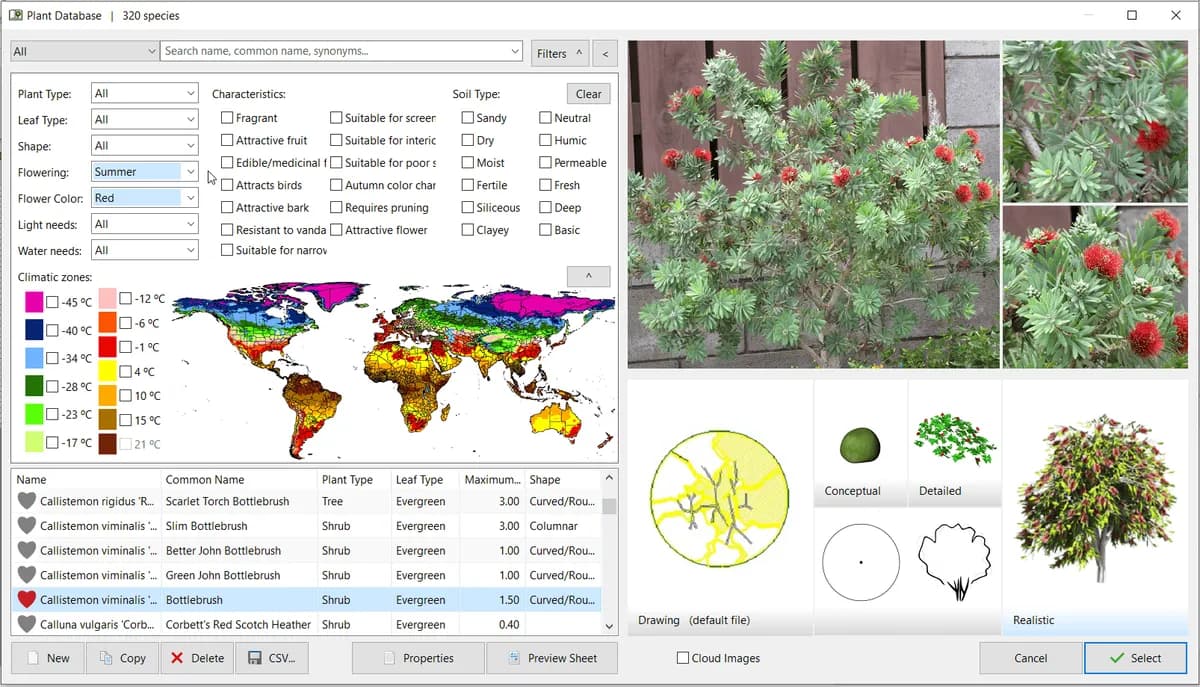Delete the selected plant
This screenshot has width=1200, height=687.
tap(197, 658)
